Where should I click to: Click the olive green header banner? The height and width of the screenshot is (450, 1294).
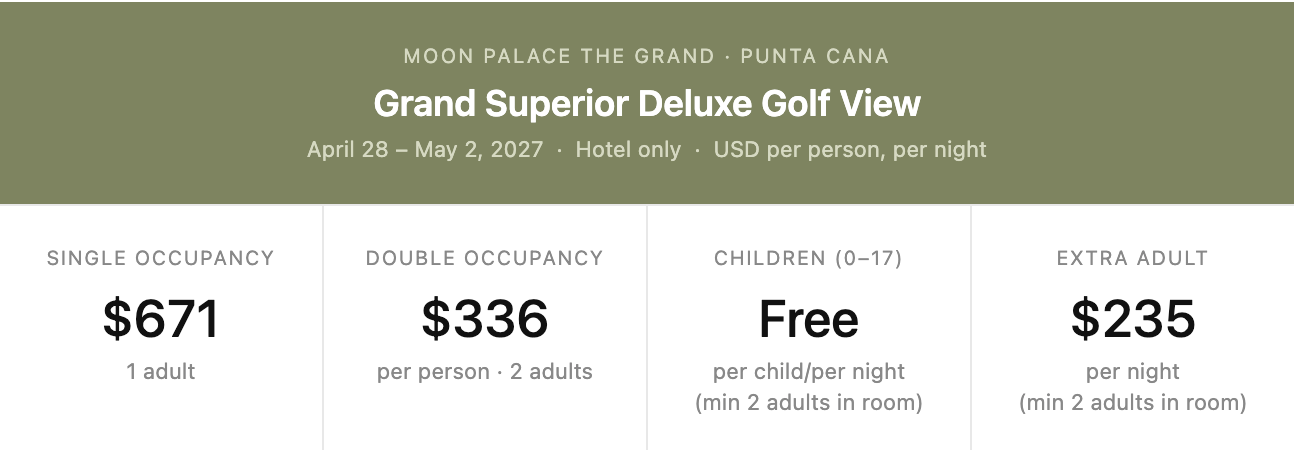pyautogui.click(x=647, y=102)
